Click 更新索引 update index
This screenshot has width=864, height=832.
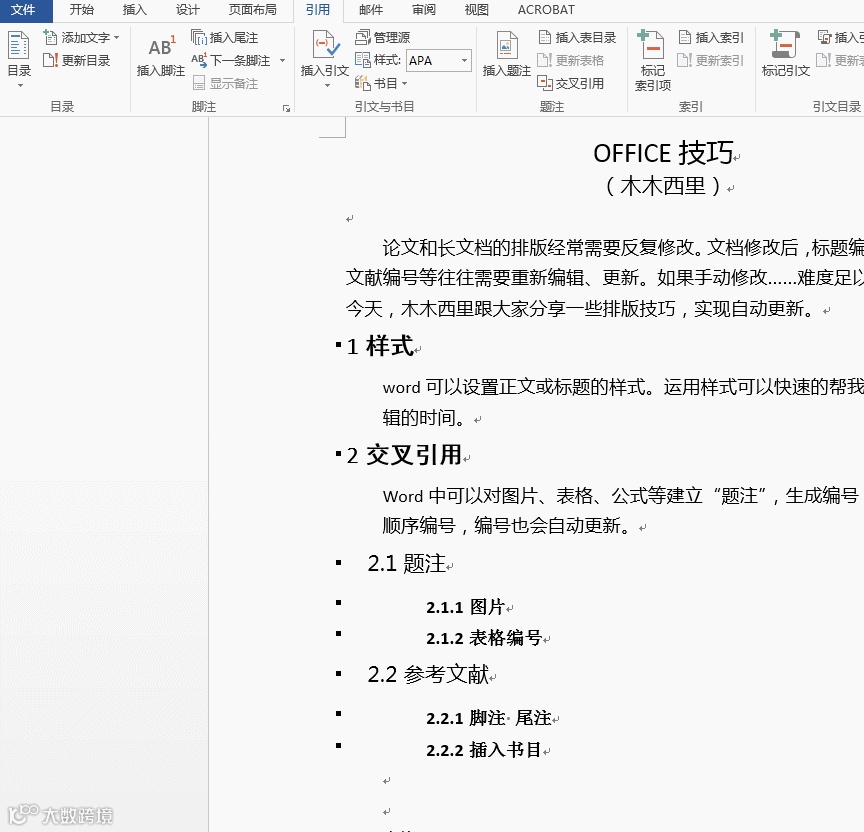click(x=711, y=60)
